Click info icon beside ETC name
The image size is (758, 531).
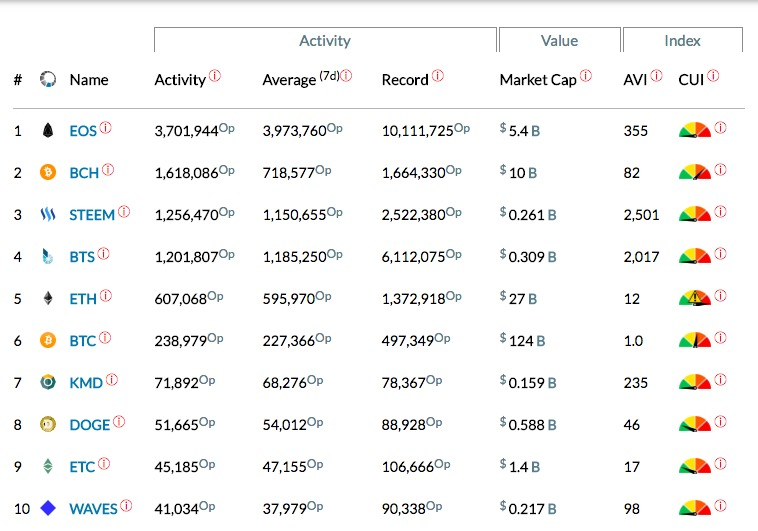pos(104,464)
